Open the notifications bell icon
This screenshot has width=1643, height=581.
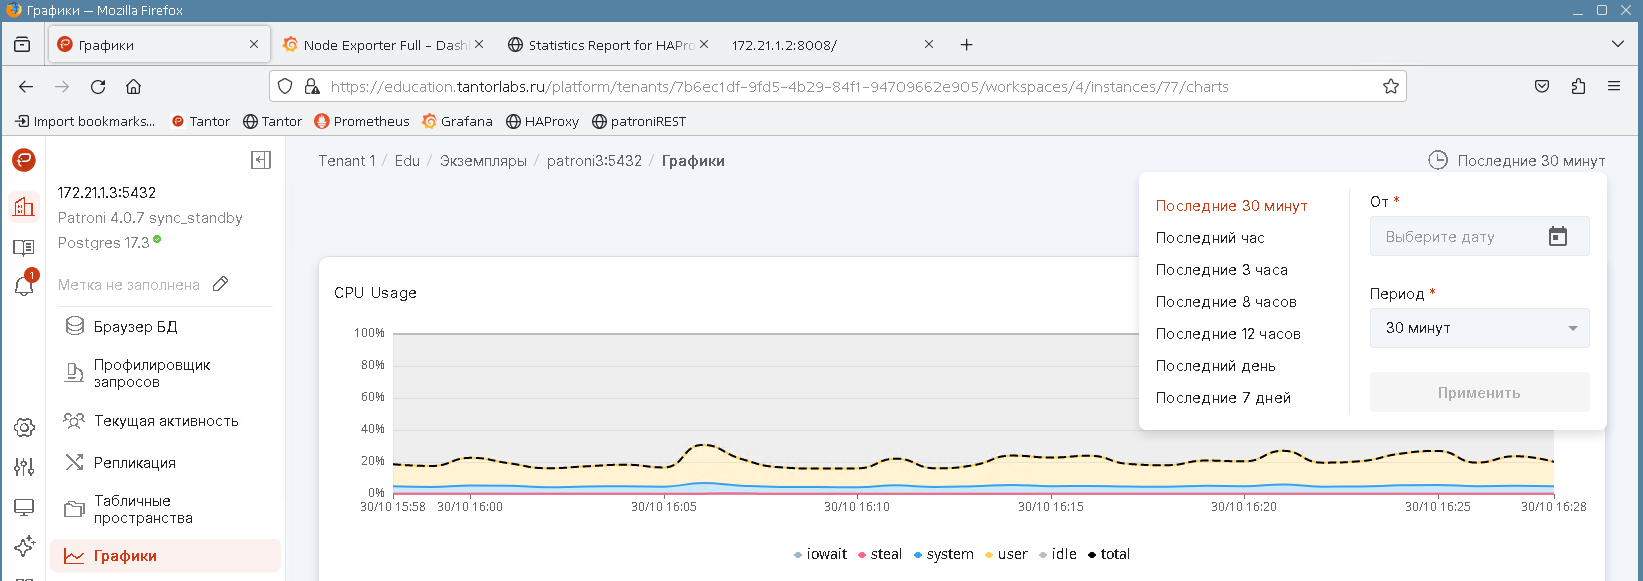coord(24,285)
